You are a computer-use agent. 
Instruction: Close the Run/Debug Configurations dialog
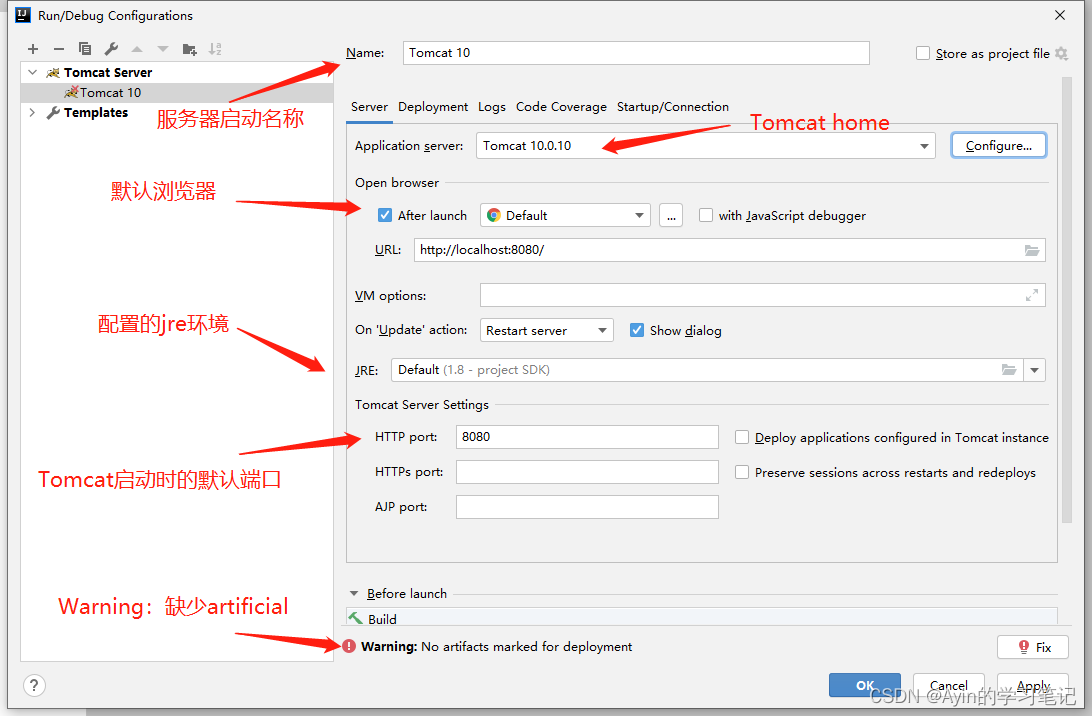[x=1060, y=15]
